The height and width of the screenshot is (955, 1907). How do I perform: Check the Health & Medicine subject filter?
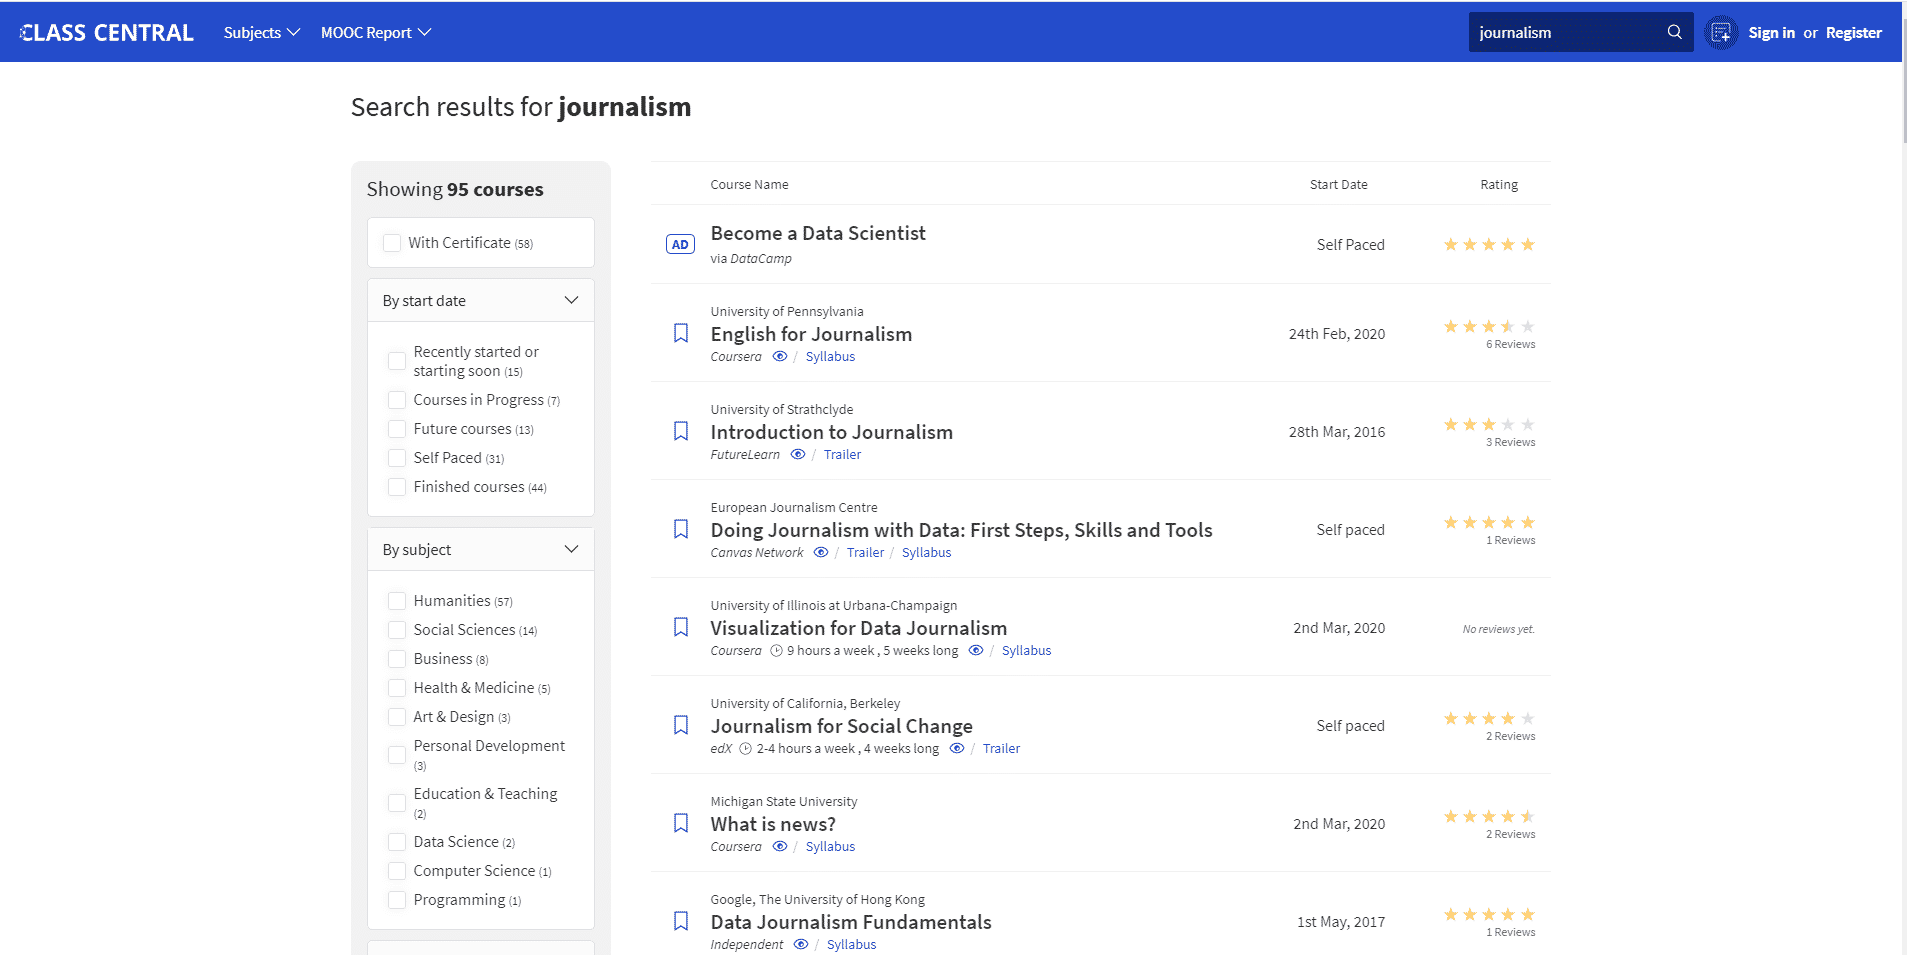click(x=397, y=688)
